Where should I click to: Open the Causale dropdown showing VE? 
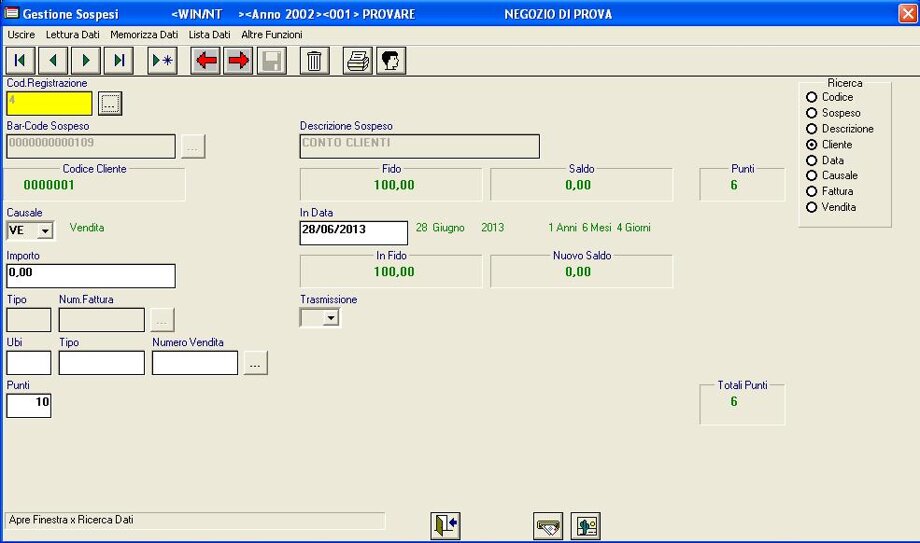[x=44, y=231]
